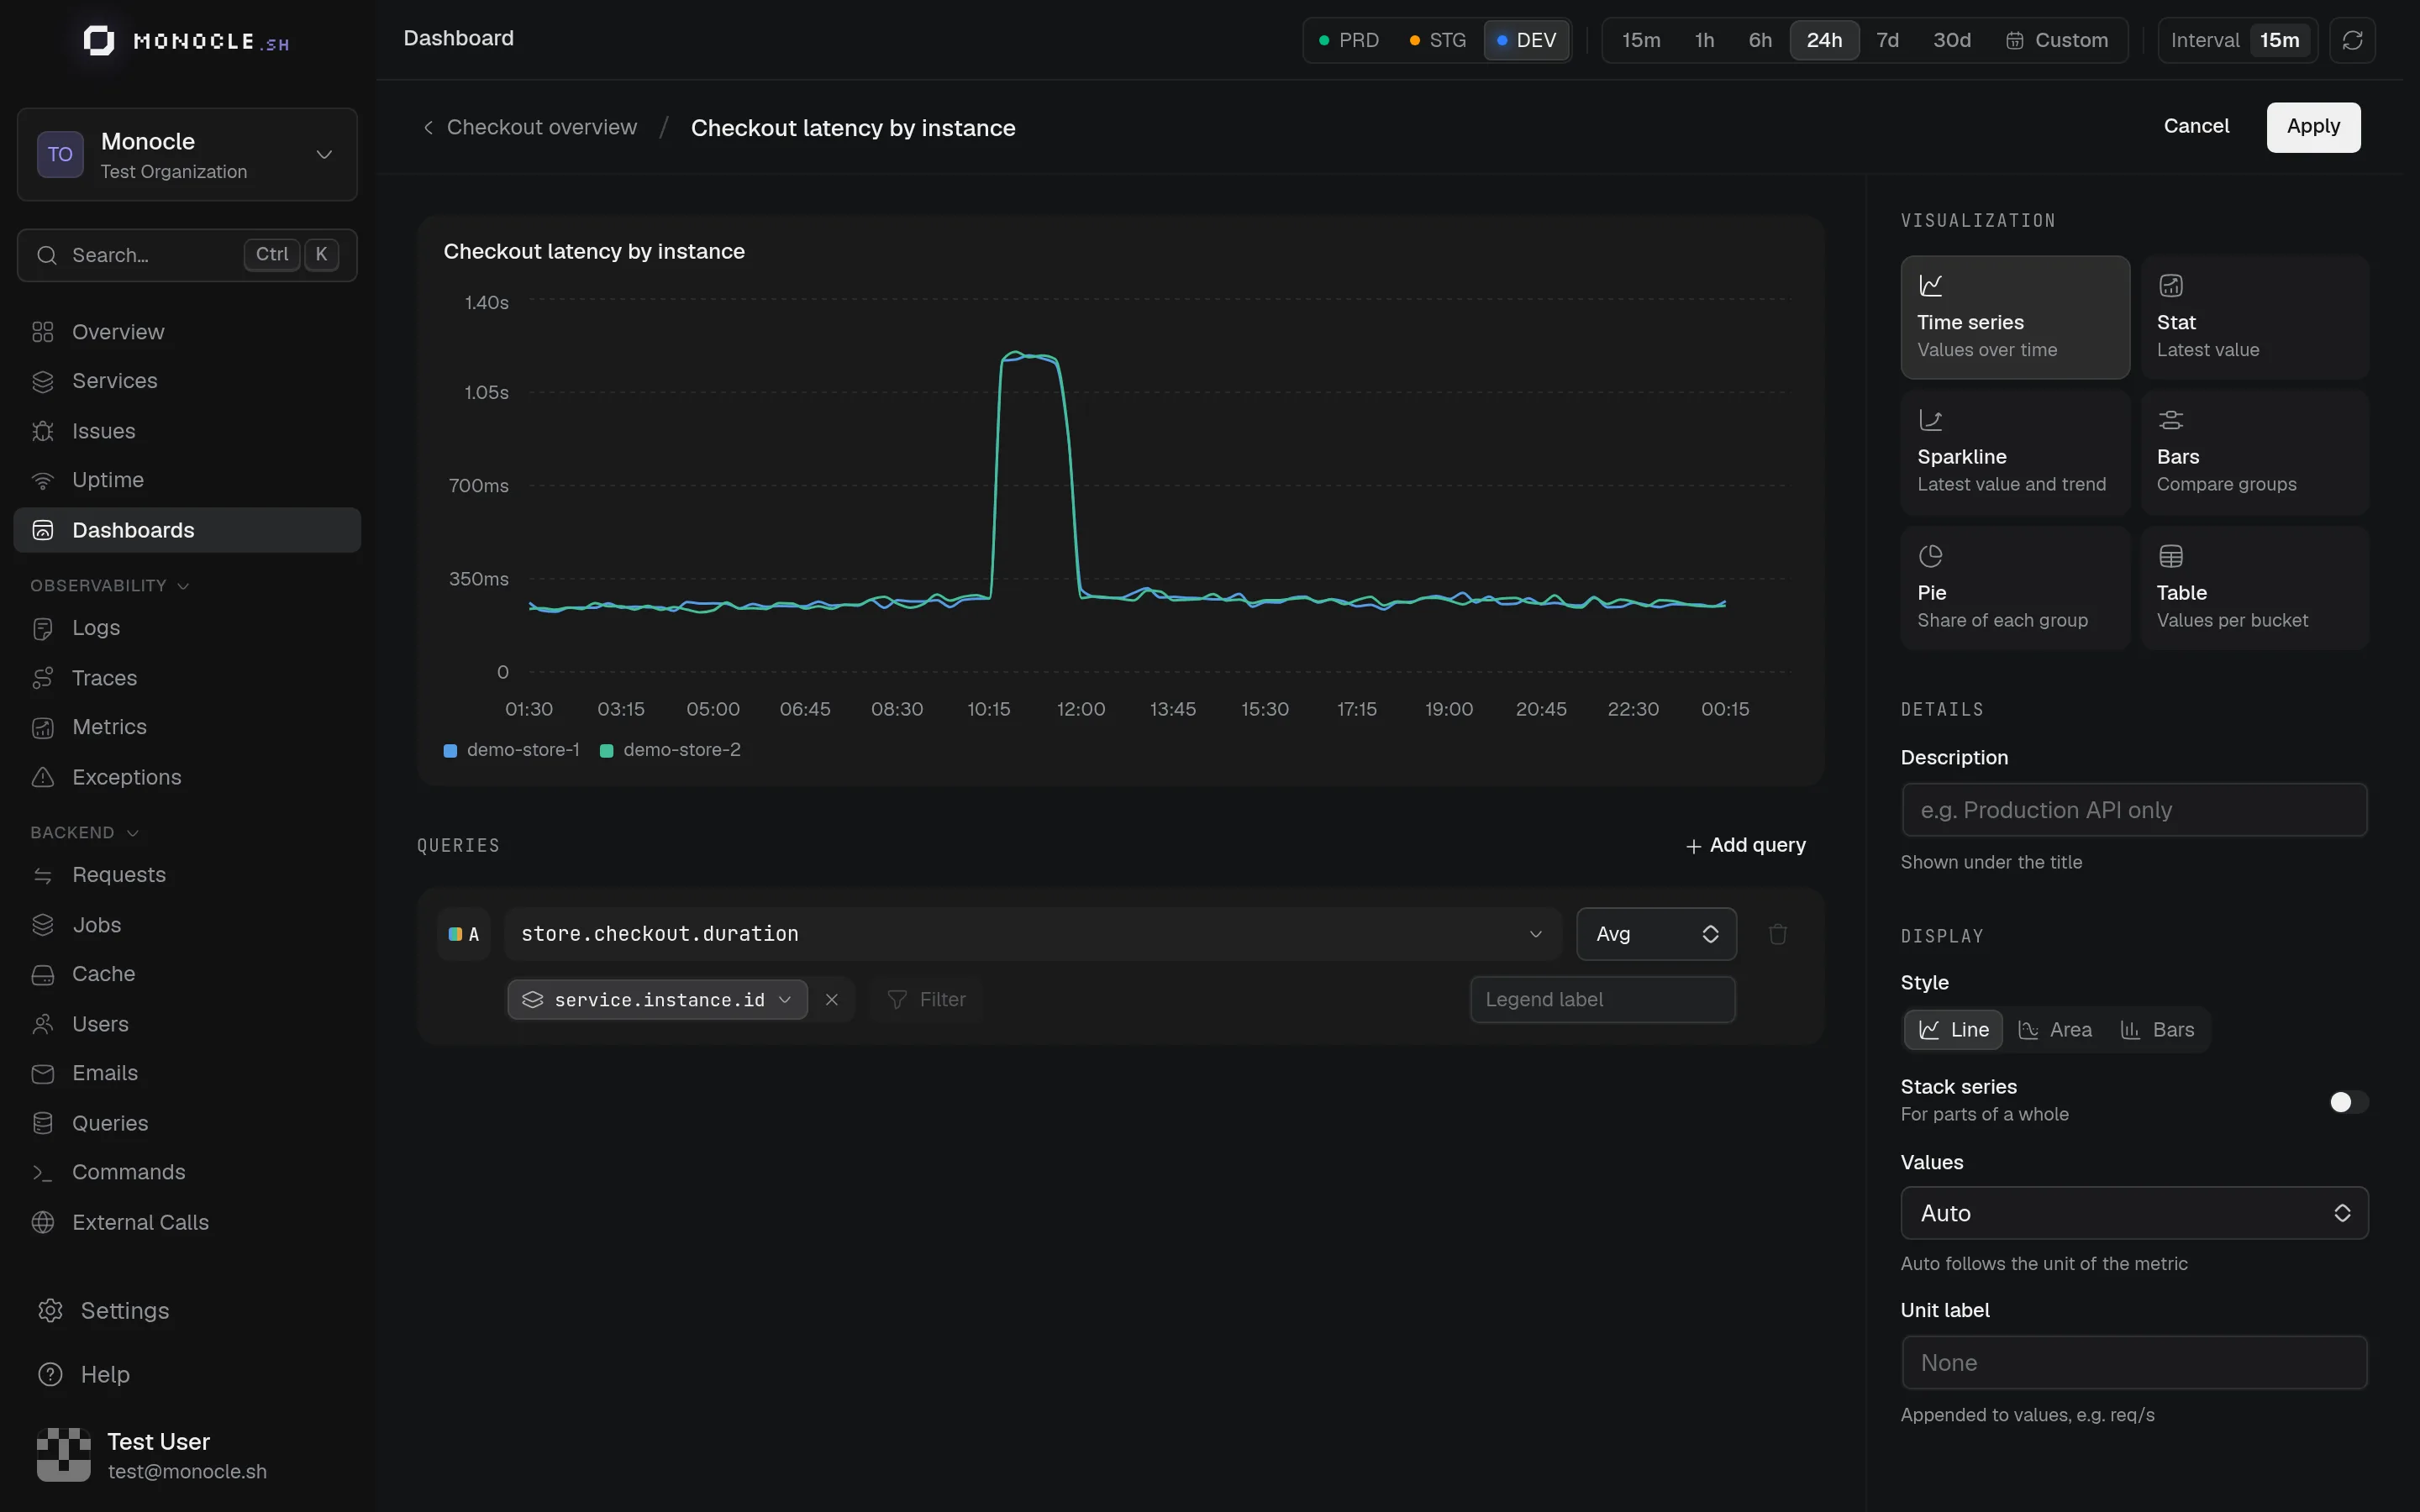
Task: Open the Custom time range calendar
Action: point(2057,40)
